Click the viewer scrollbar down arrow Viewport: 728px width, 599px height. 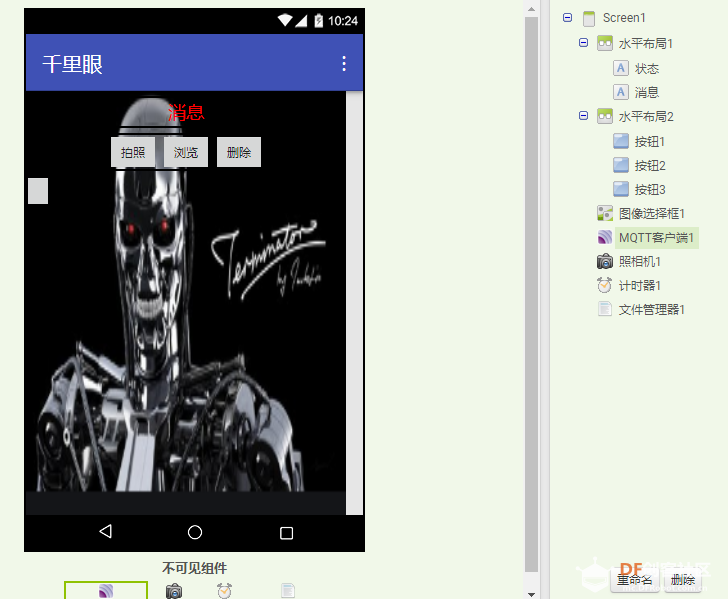point(532,594)
